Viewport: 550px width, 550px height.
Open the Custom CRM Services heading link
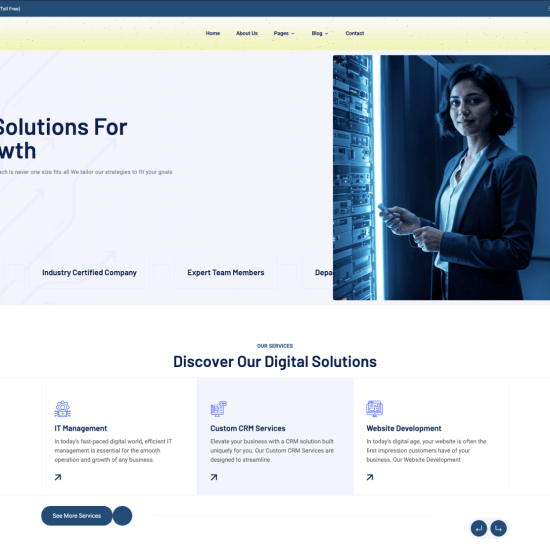pos(248,428)
